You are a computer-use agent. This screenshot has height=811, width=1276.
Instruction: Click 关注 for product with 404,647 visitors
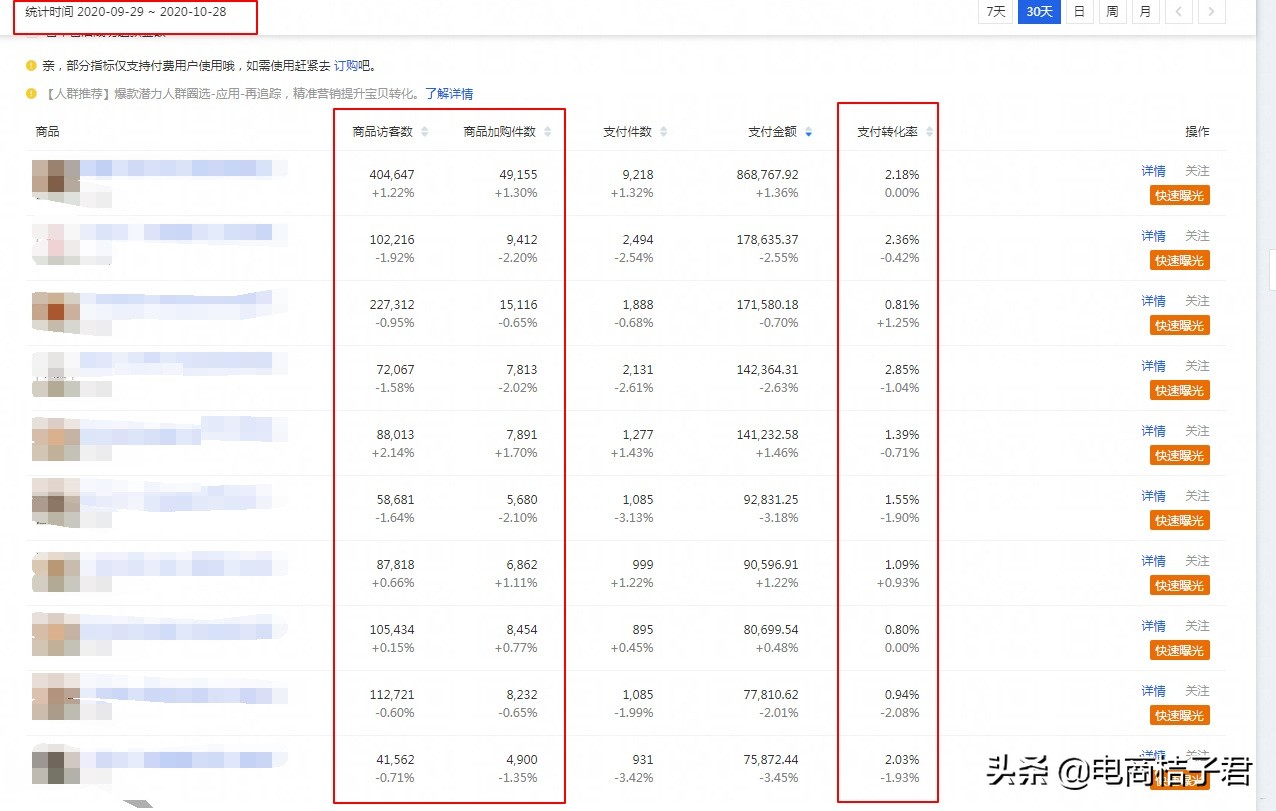coord(1197,171)
